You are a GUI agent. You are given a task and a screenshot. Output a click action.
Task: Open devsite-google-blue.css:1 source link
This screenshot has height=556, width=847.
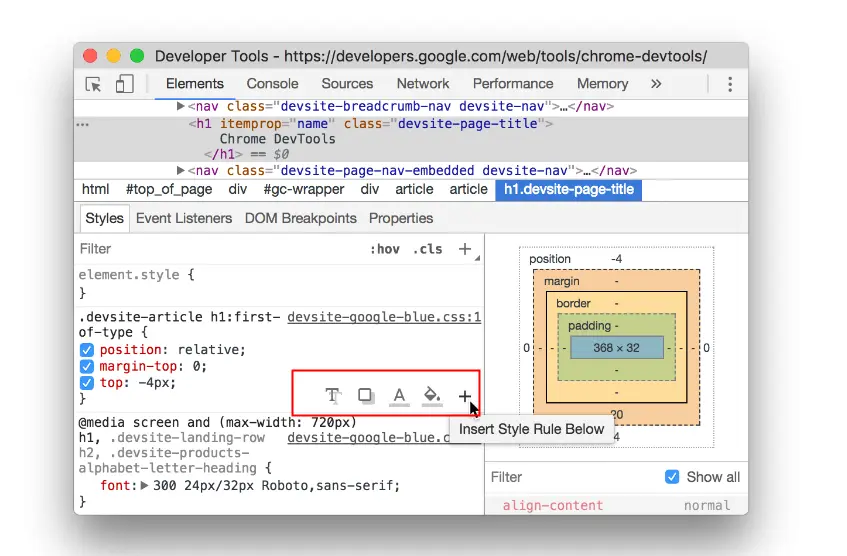click(x=384, y=317)
